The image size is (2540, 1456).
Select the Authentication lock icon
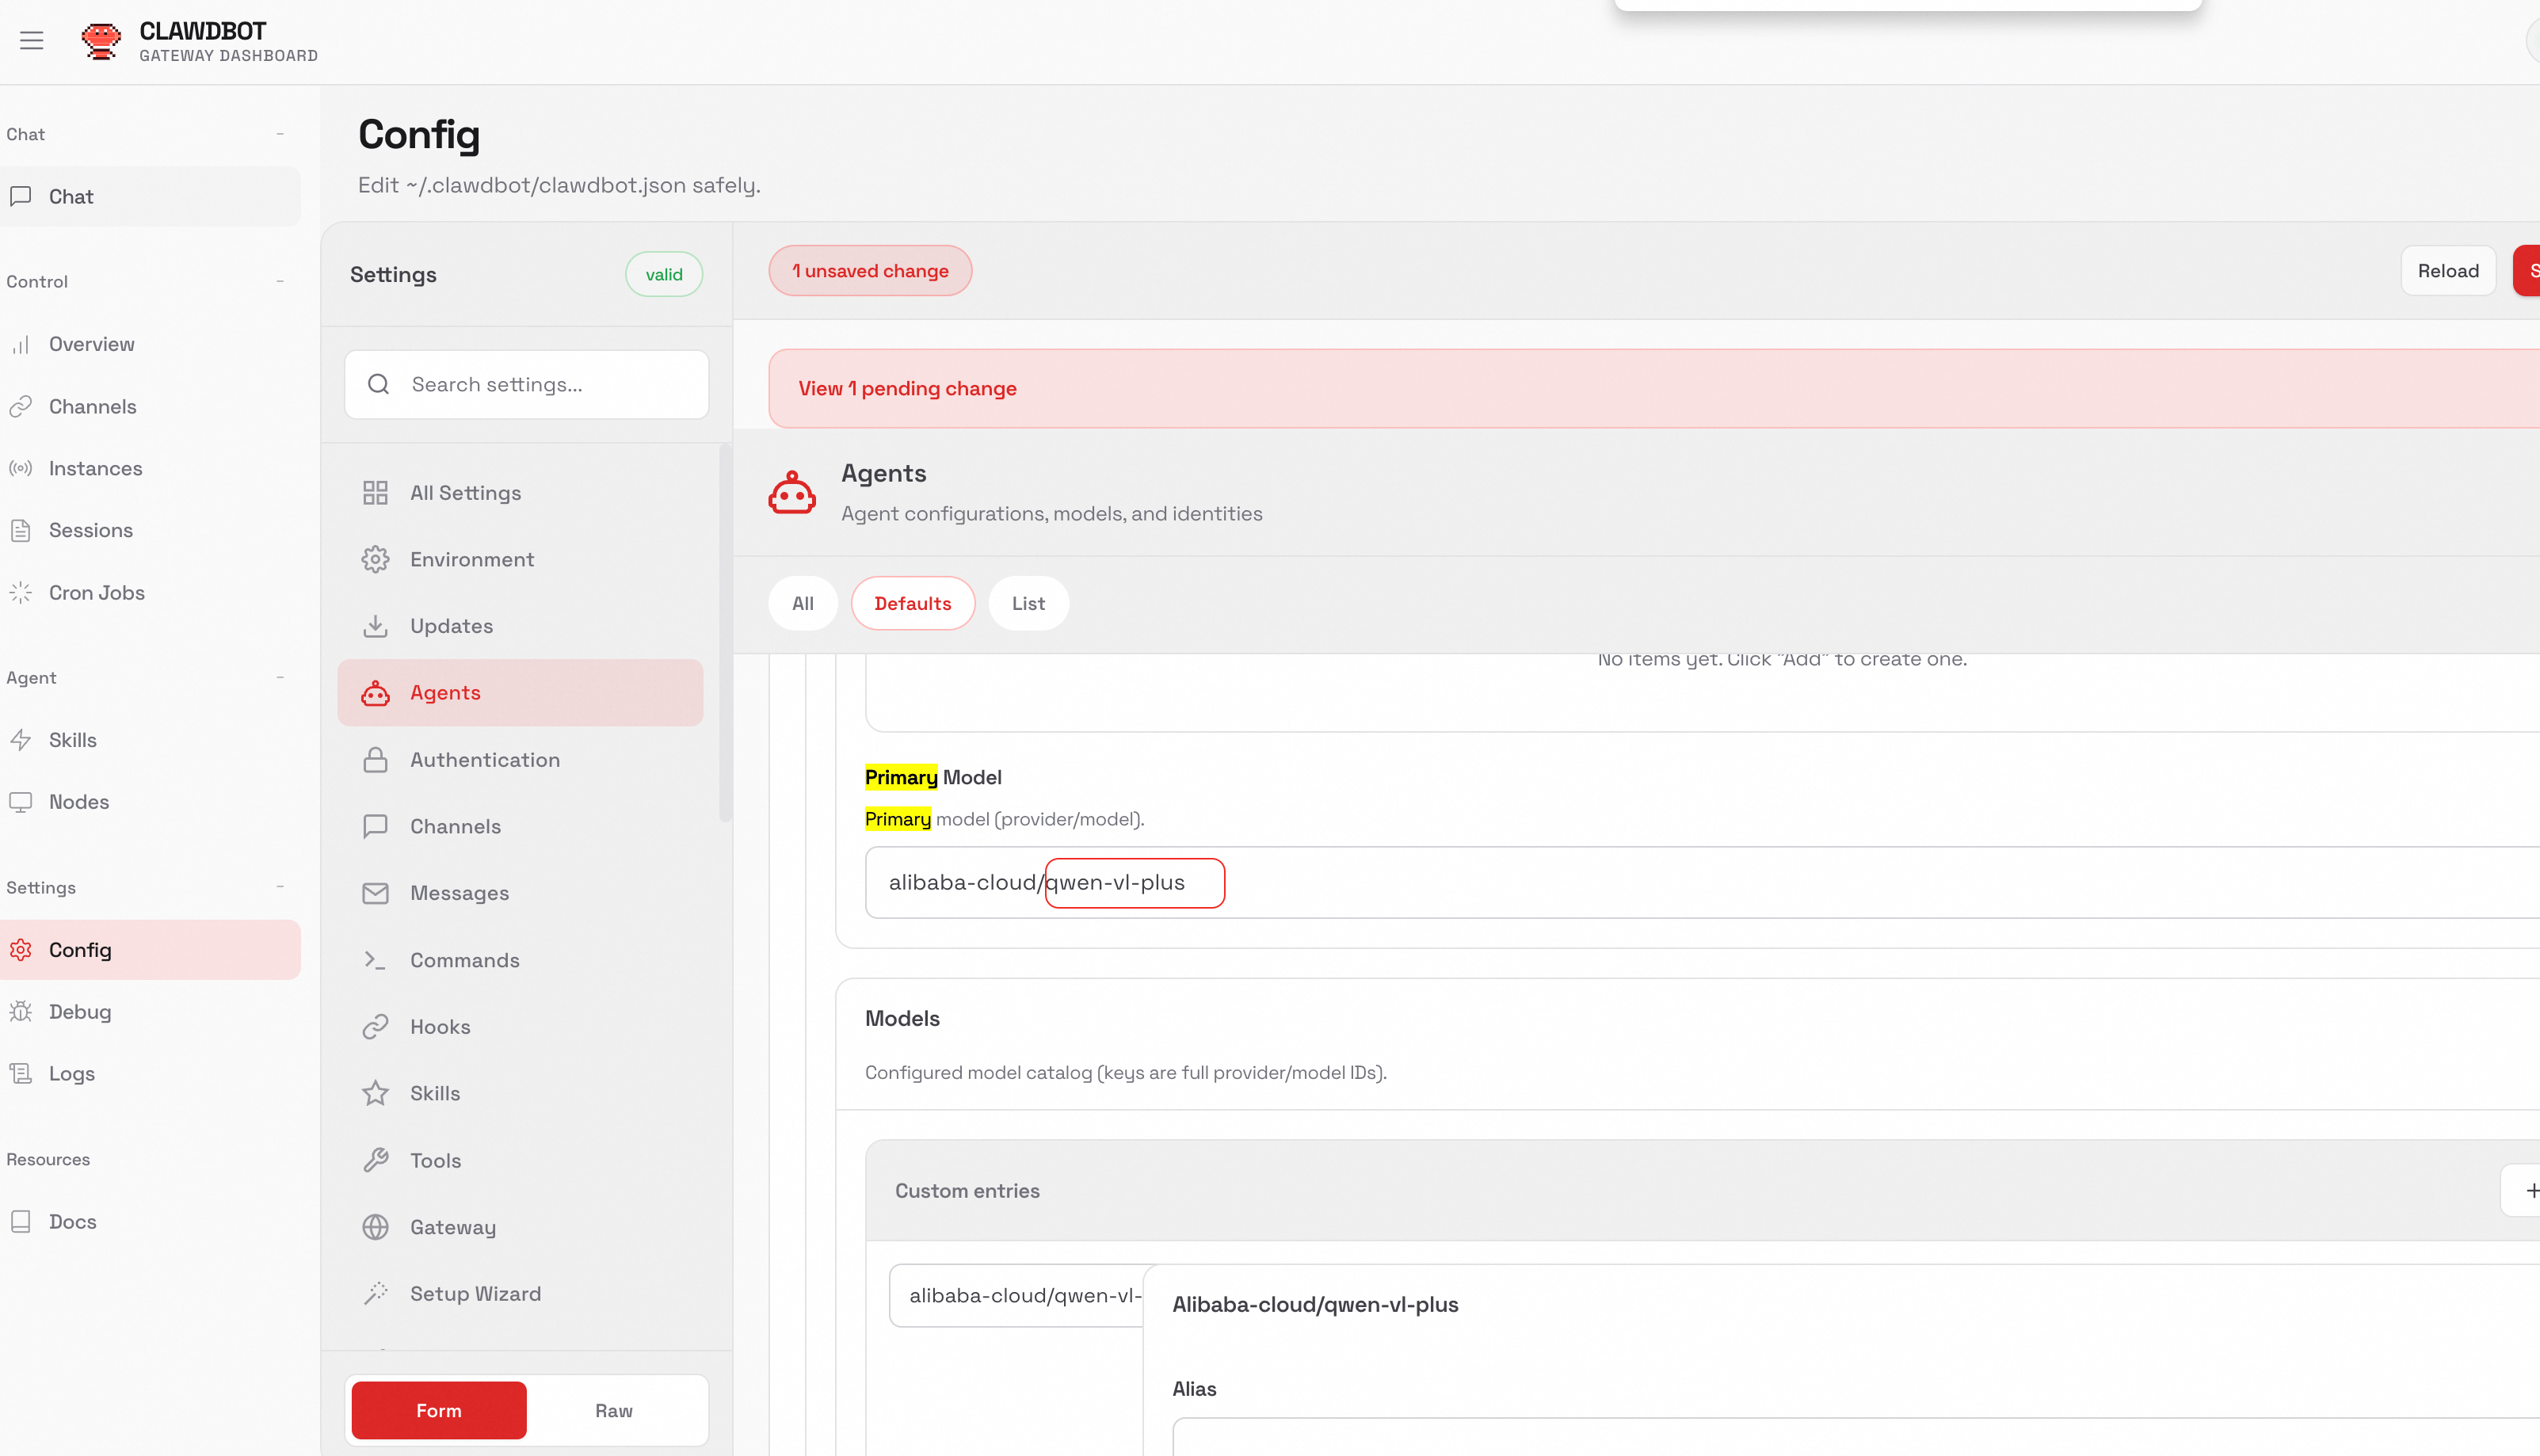click(375, 760)
